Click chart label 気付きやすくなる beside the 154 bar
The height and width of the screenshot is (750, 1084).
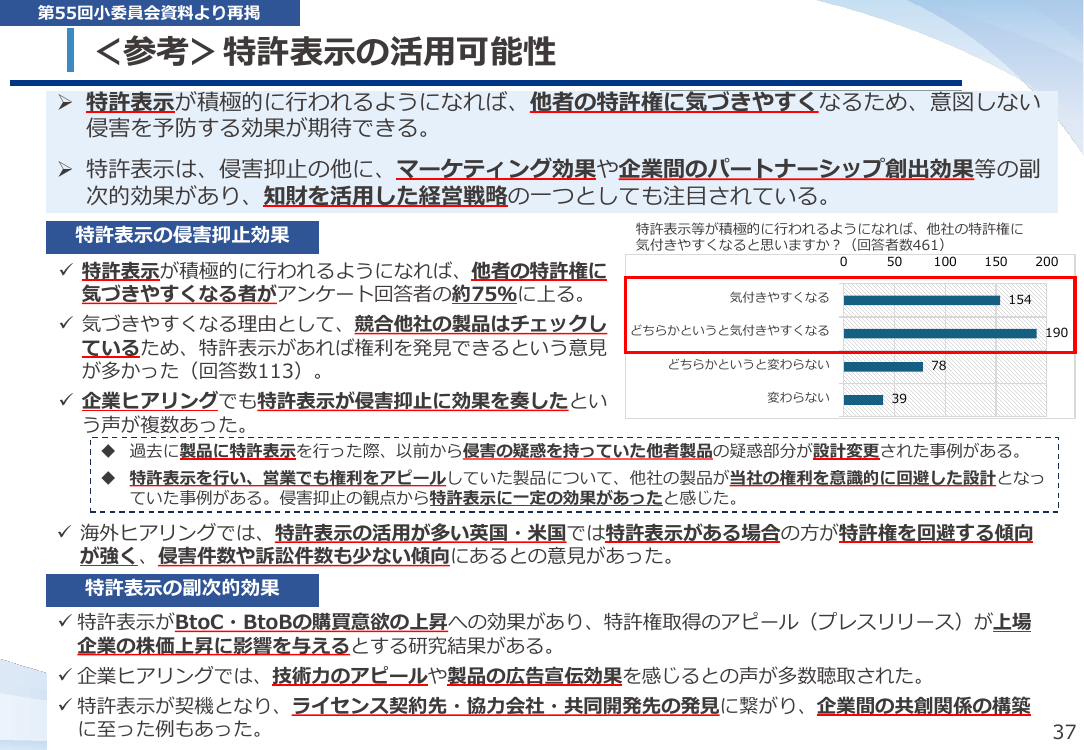click(x=779, y=297)
